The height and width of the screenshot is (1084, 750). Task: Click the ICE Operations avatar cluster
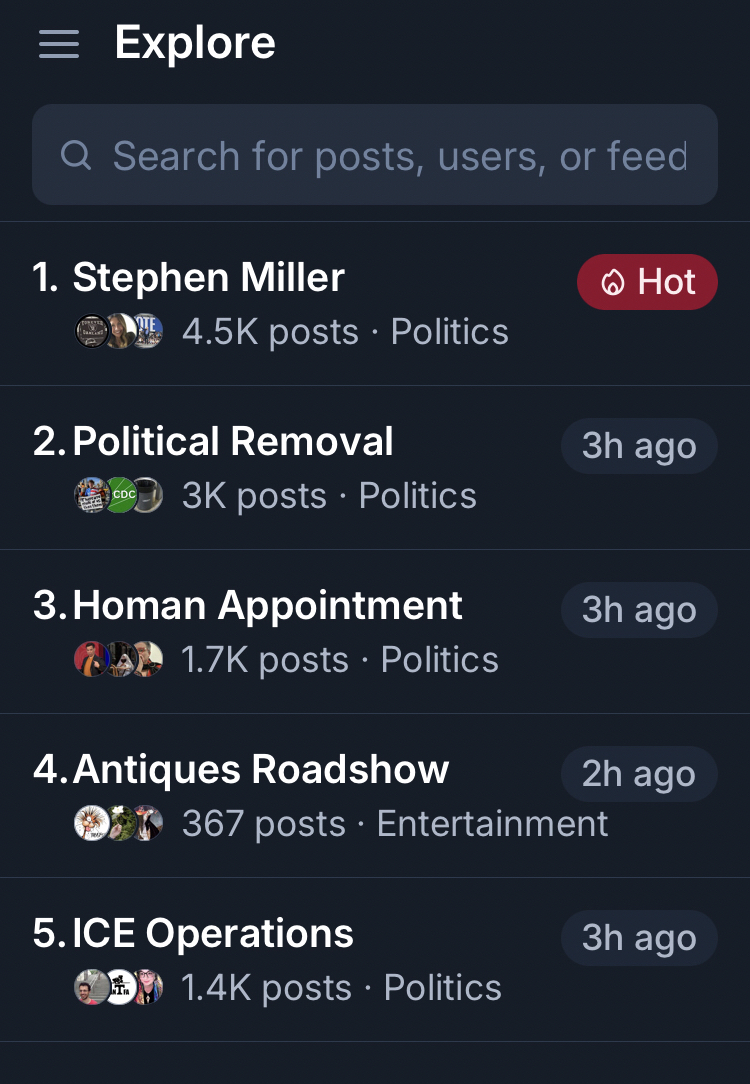coord(119,988)
